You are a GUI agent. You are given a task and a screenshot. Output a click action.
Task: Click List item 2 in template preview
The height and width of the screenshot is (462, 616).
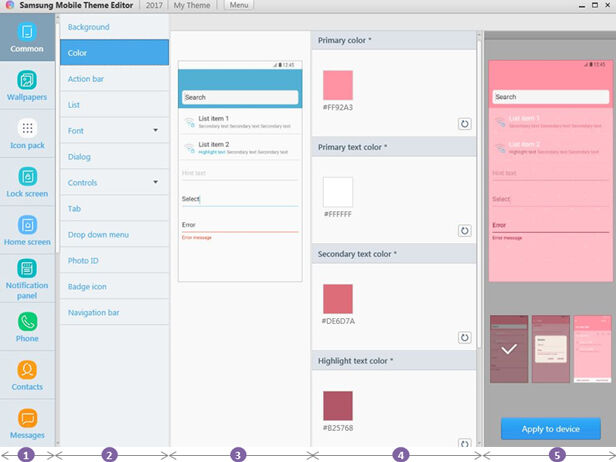coord(240,147)
